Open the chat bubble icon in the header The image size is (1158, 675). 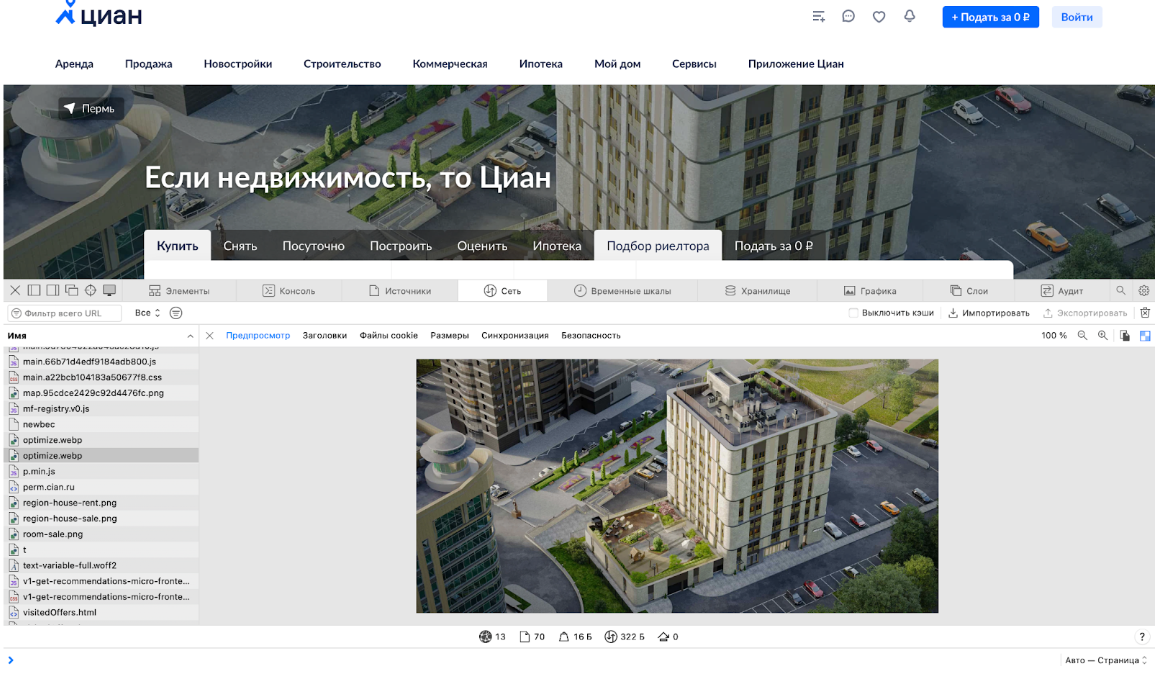(848, 16)
